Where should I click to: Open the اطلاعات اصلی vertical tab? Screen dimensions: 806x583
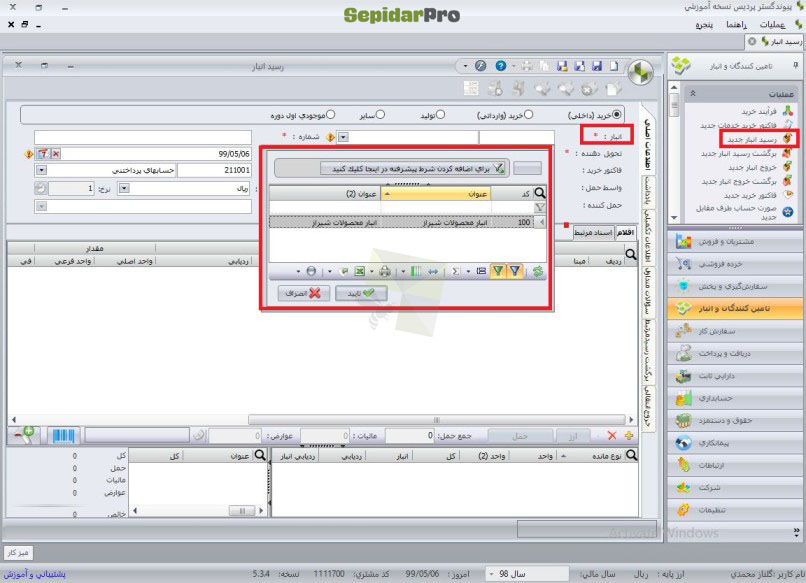click(x=648, y=145)
